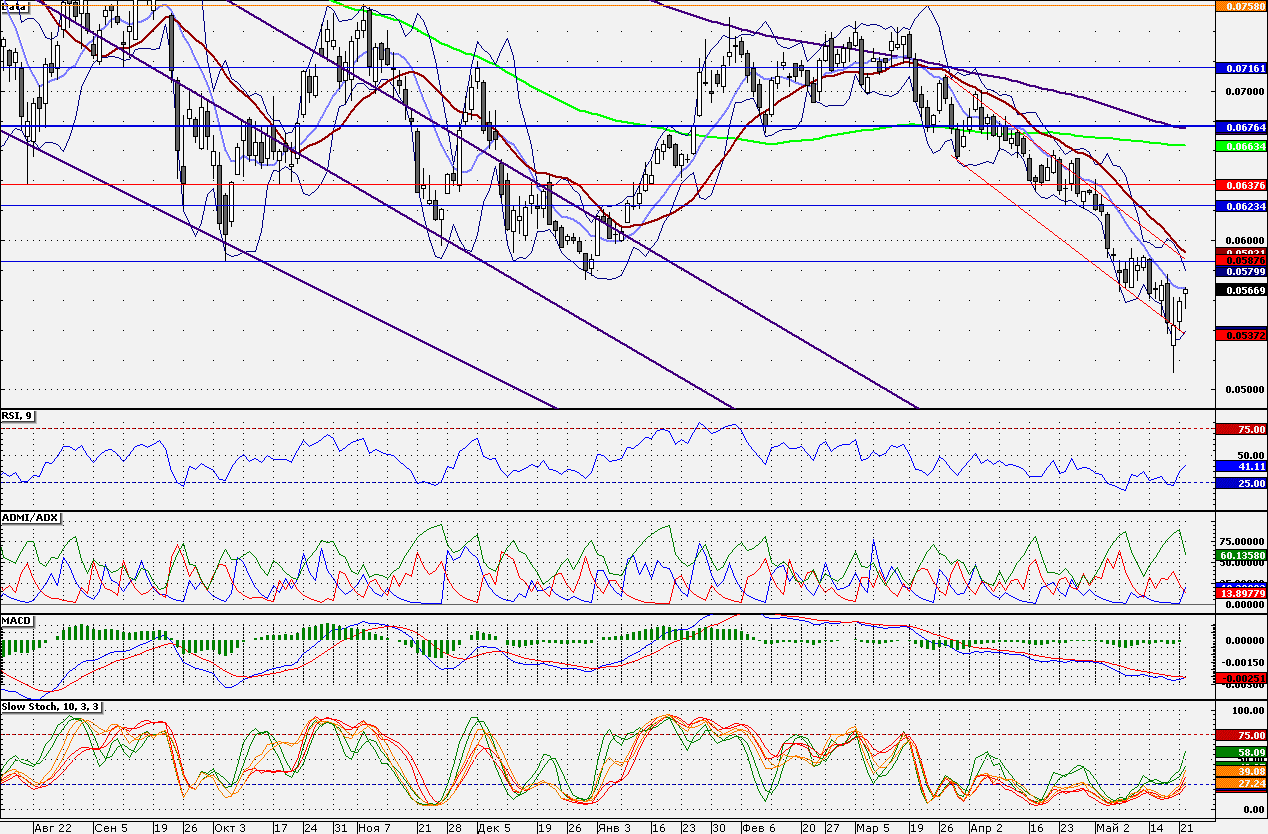
Task: Click the Мар 5 date on time axis
Action: click(x=873, y=828)
